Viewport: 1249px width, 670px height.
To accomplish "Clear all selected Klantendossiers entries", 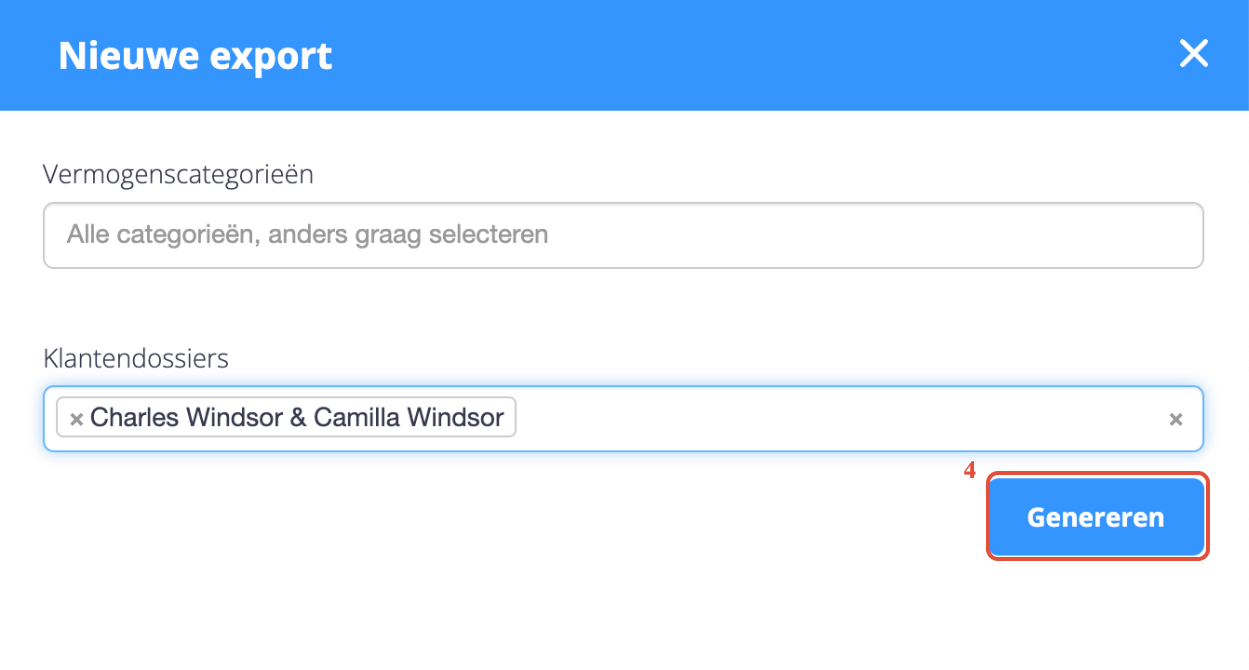I will [x=1176, y=420].
